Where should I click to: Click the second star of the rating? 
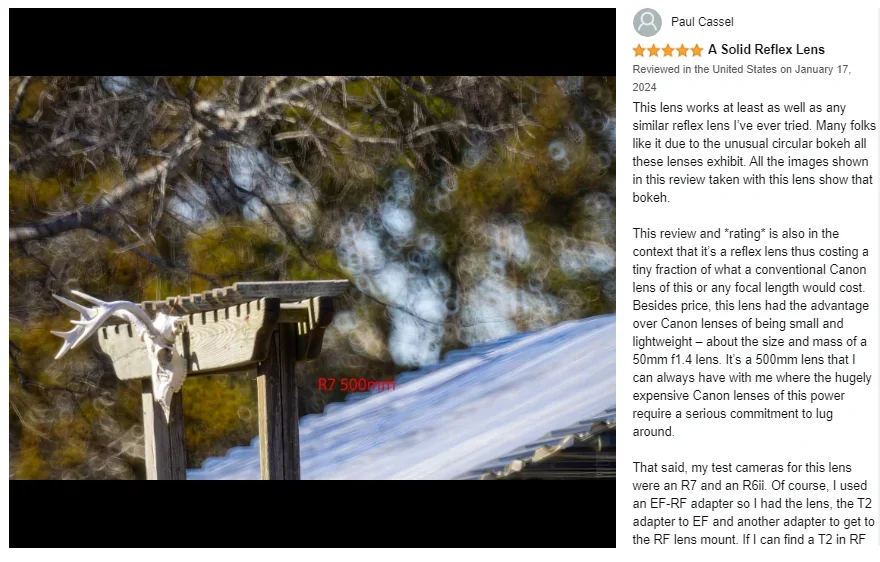pyautogui.click(x=654, y=51)
